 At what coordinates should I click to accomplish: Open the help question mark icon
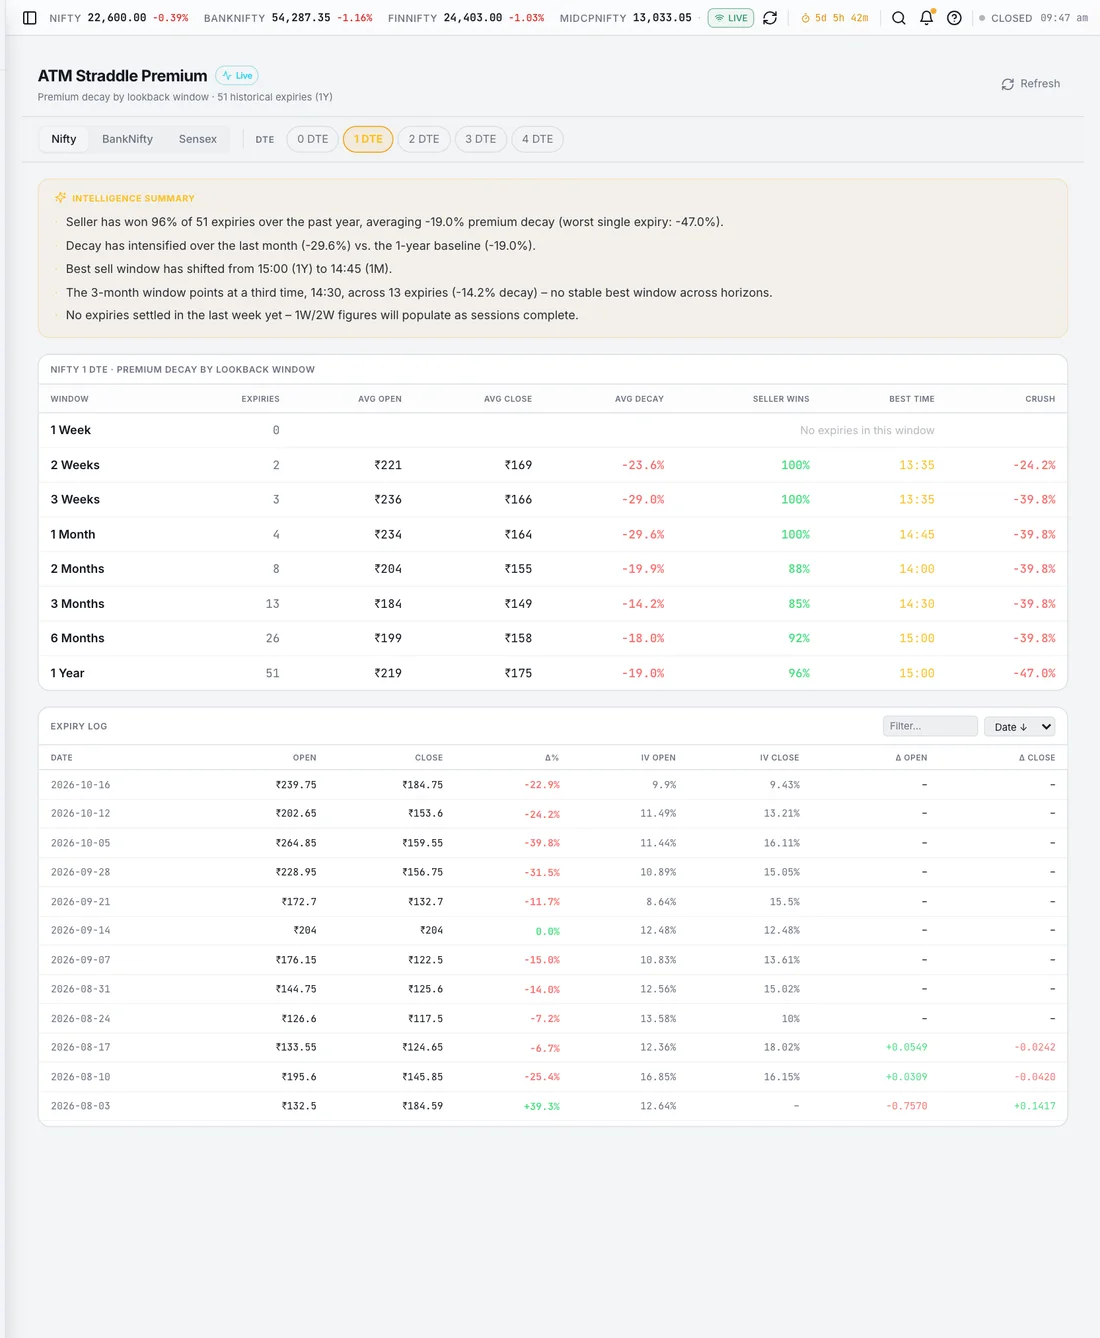[x=955, y=18]
